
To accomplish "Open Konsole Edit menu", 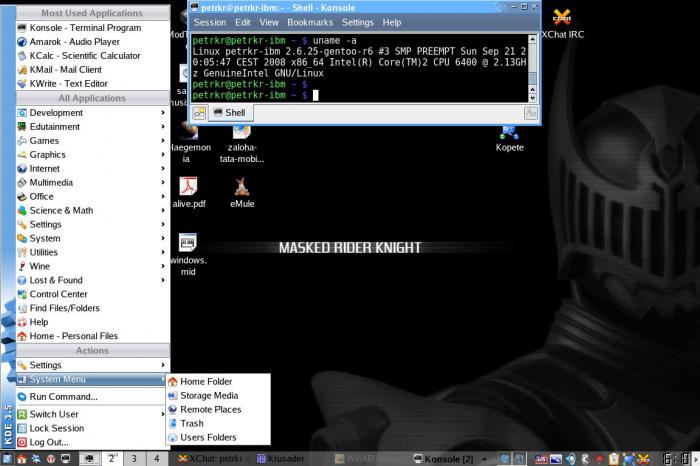I will pyautogui.click(x=243, y=22).
